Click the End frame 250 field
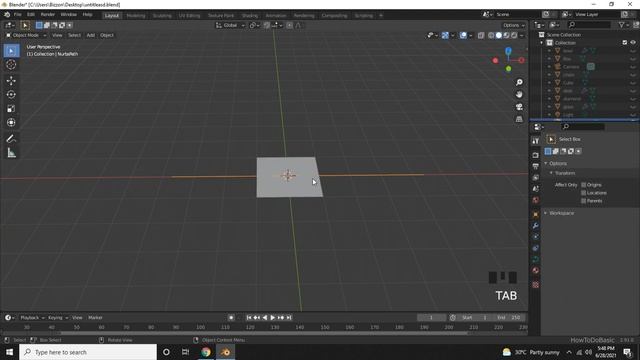The image size is (640, 360). [x=509, y=318]
